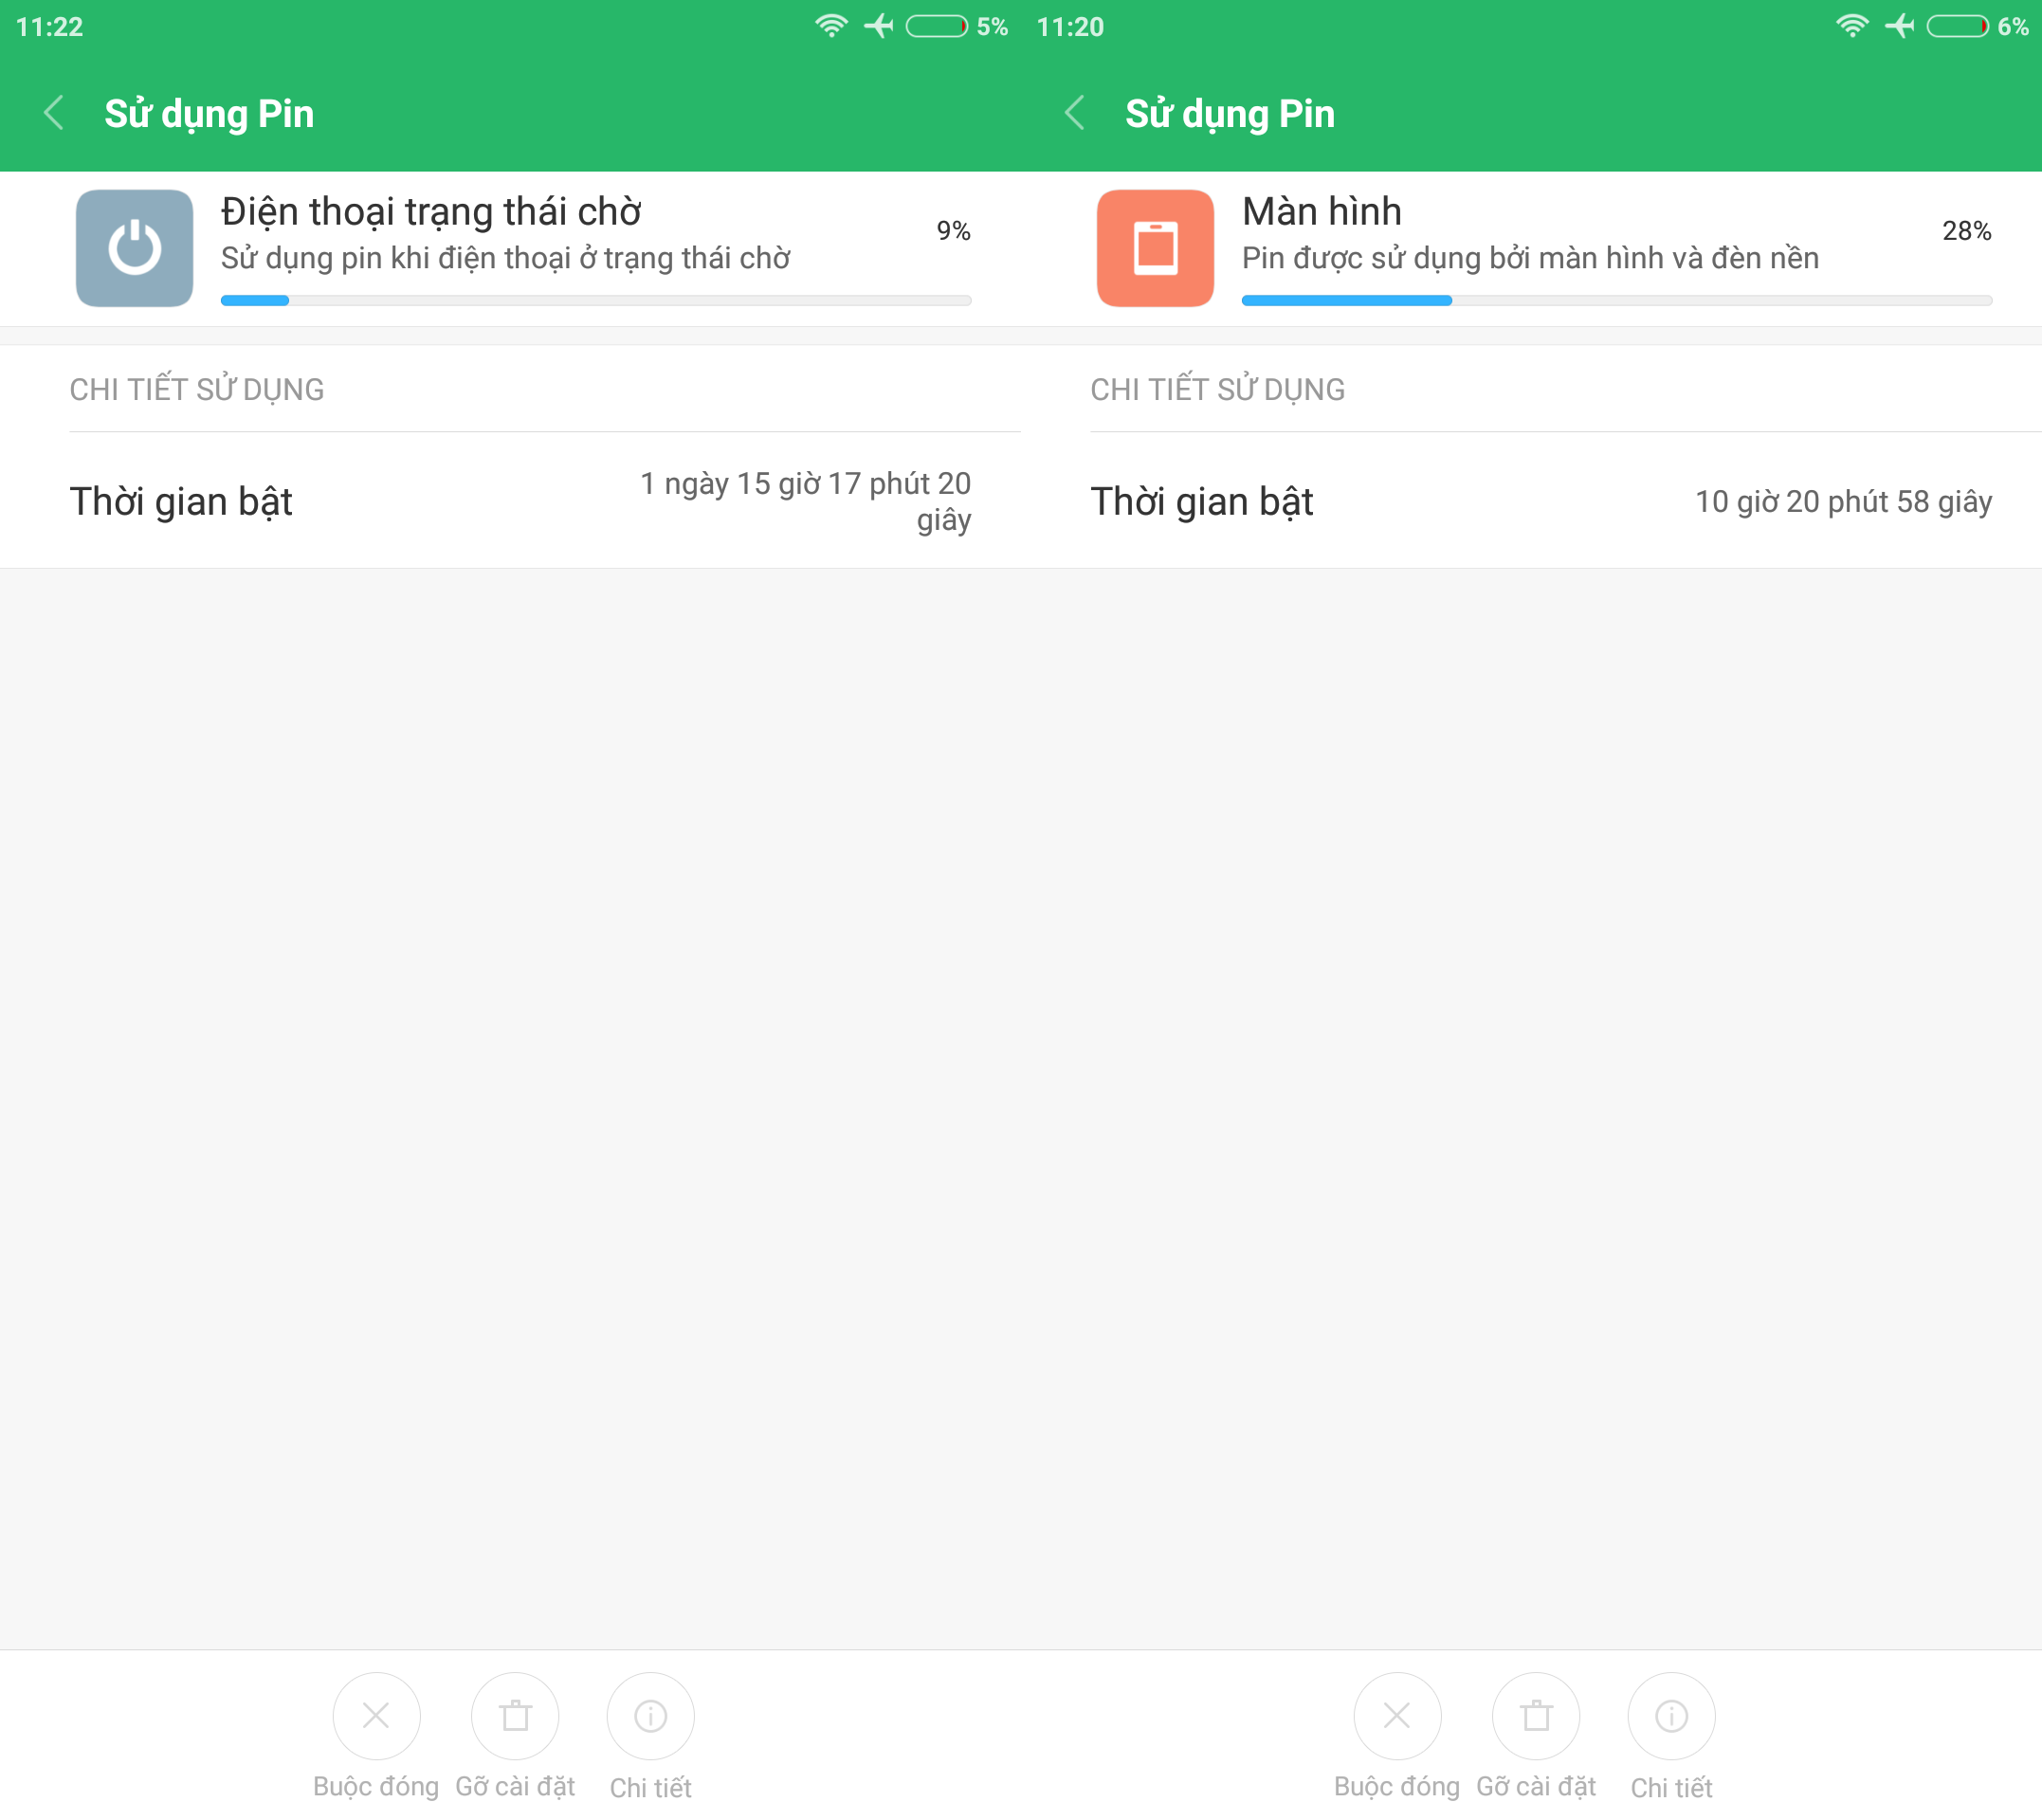Go back from the left Sử dụng Pin screen
This screenshot has width=2042, height=1820.
point(55,113)
